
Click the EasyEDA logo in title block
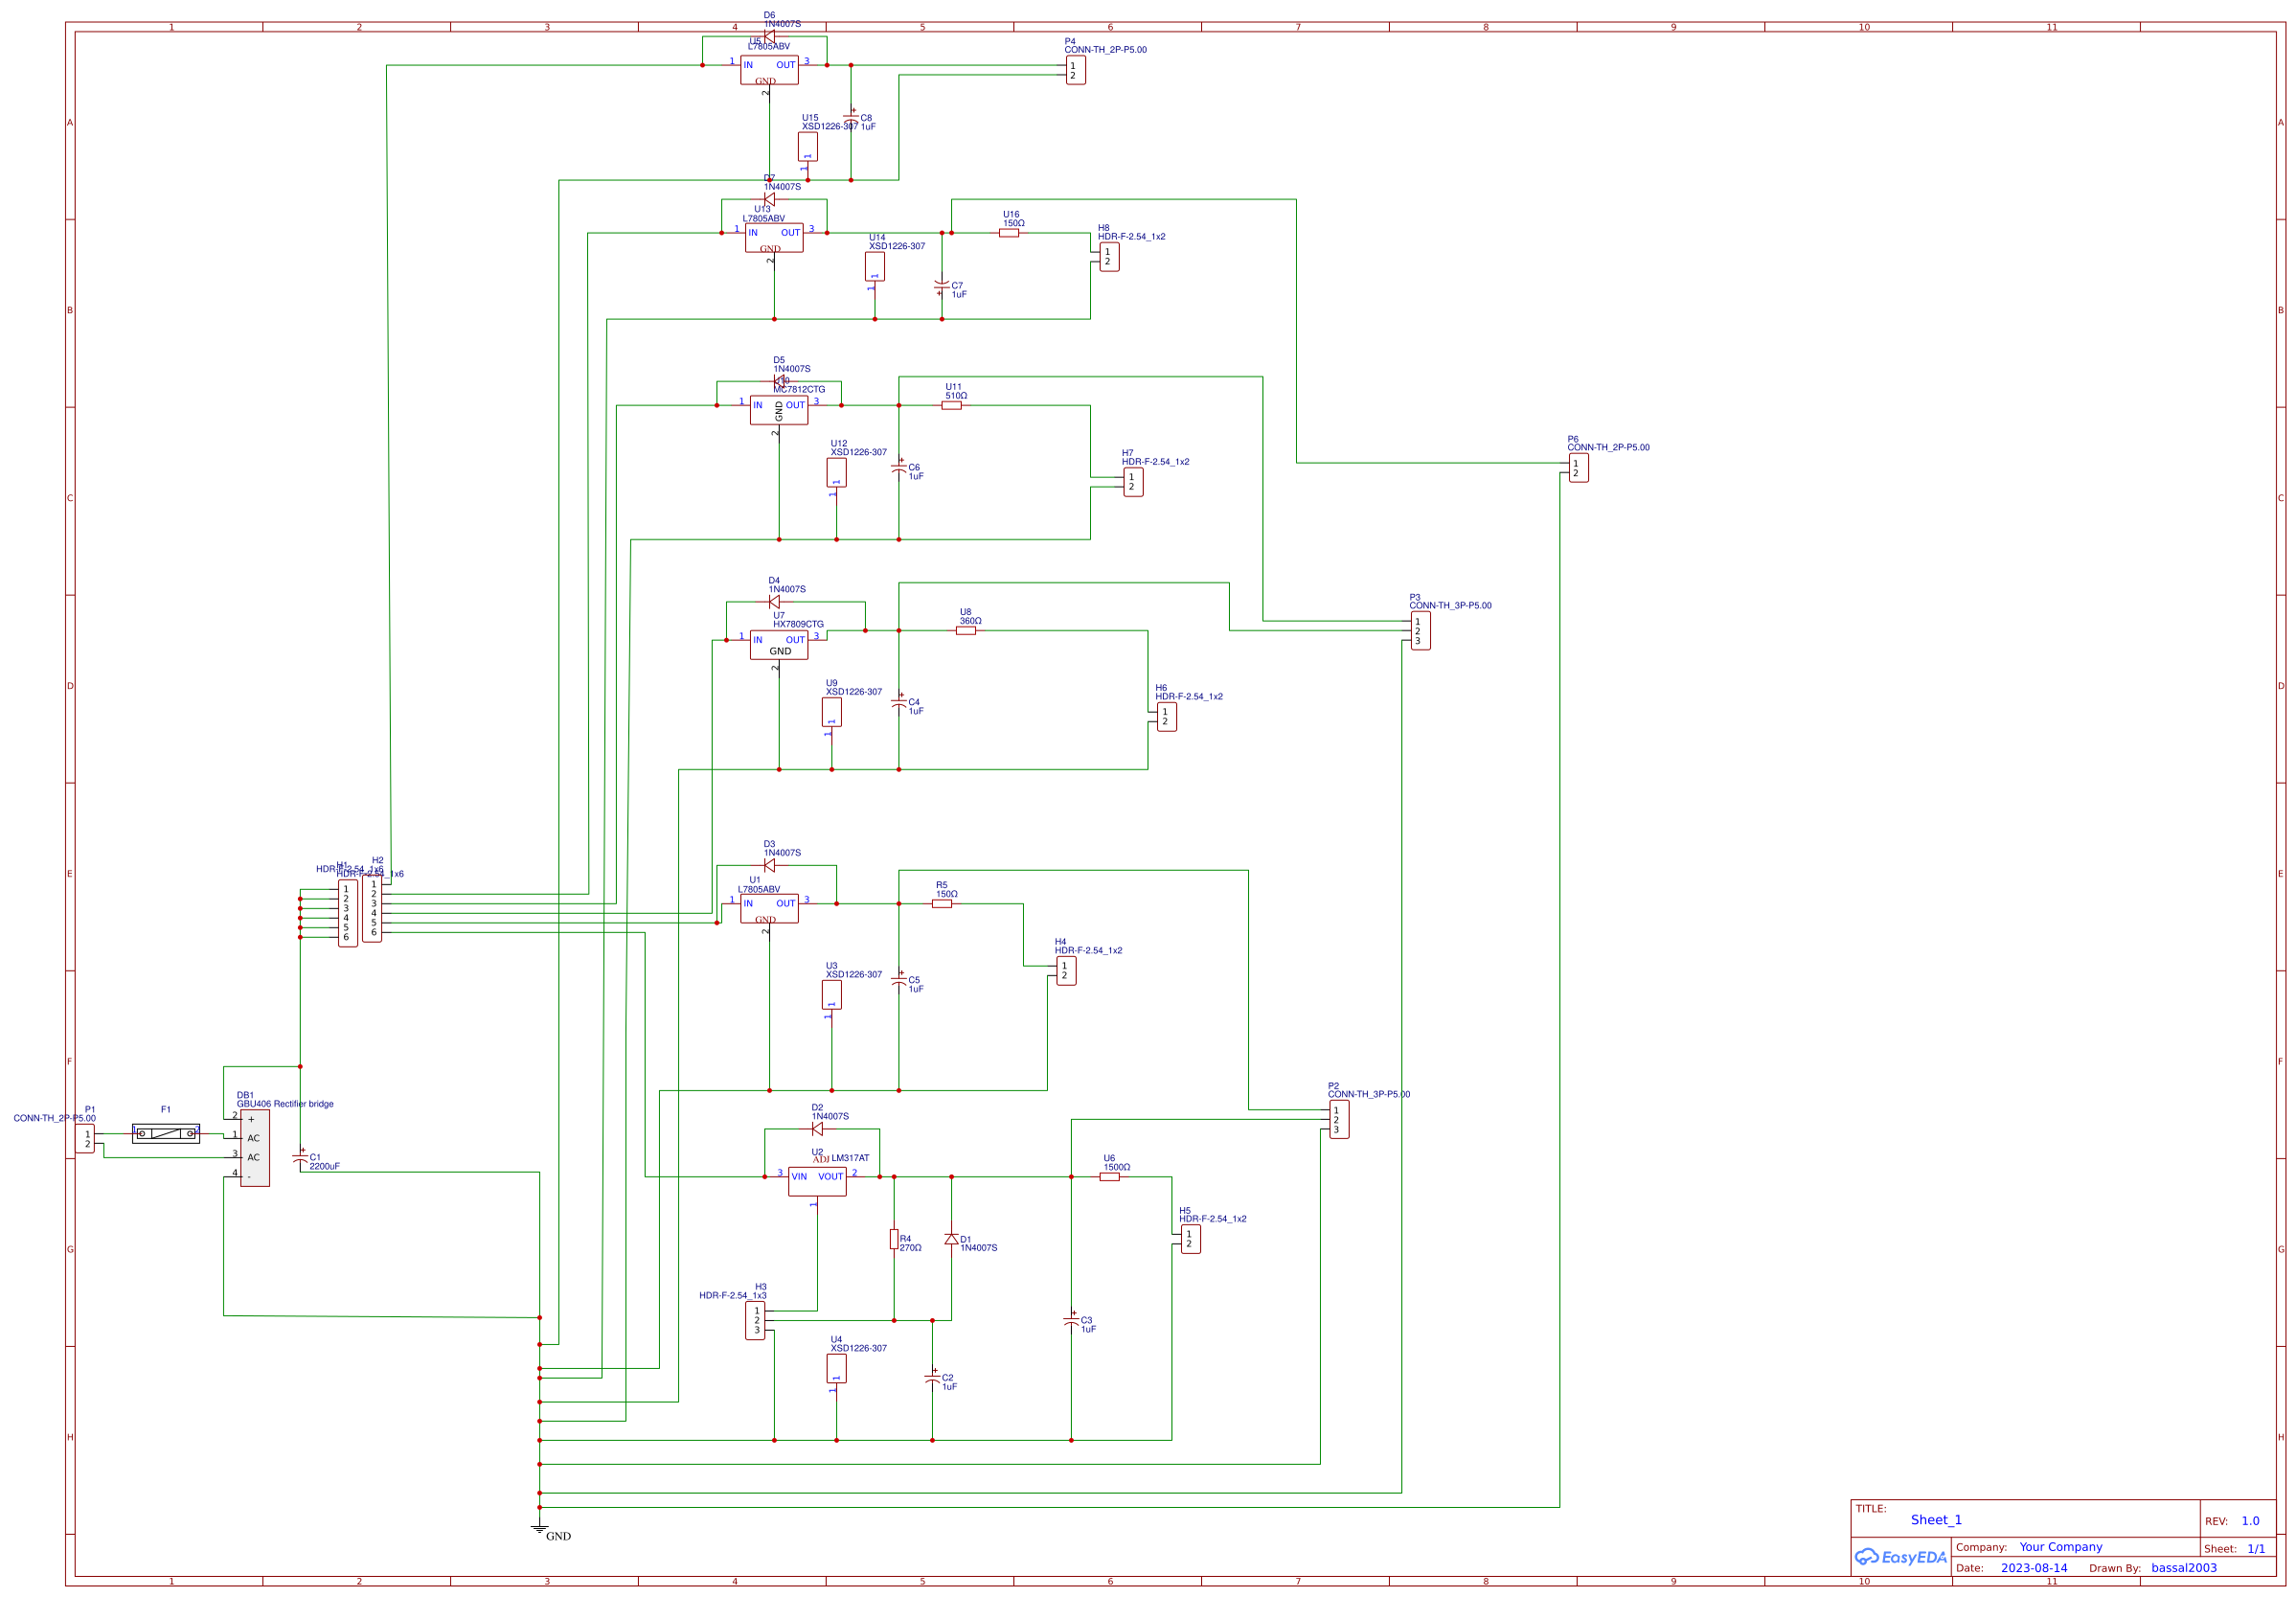click(1900, 1556)
